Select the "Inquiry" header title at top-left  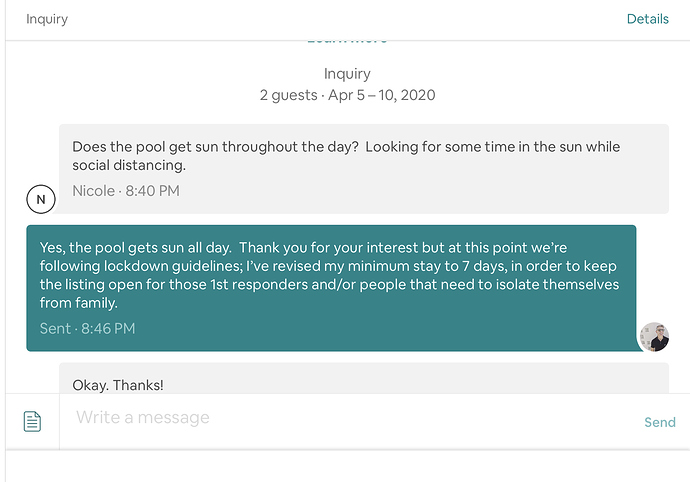click(x=47, y=19)
